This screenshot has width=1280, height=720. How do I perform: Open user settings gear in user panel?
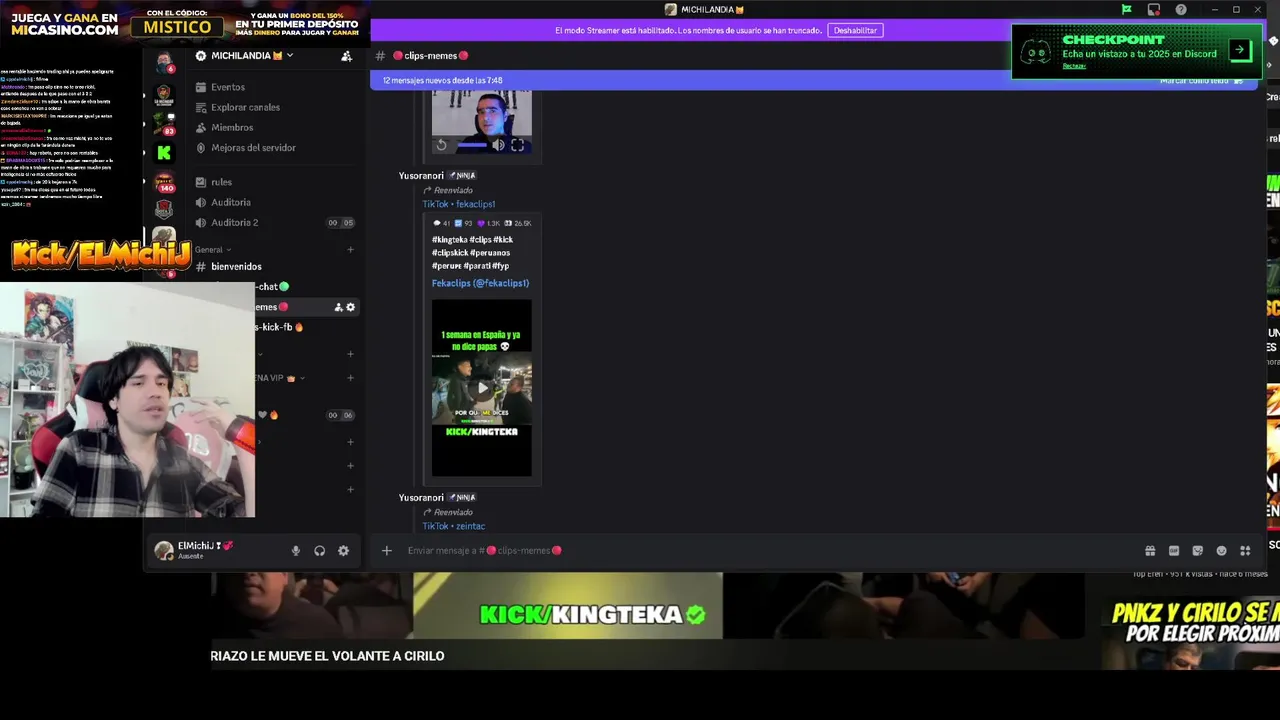[x=343, y=551]
